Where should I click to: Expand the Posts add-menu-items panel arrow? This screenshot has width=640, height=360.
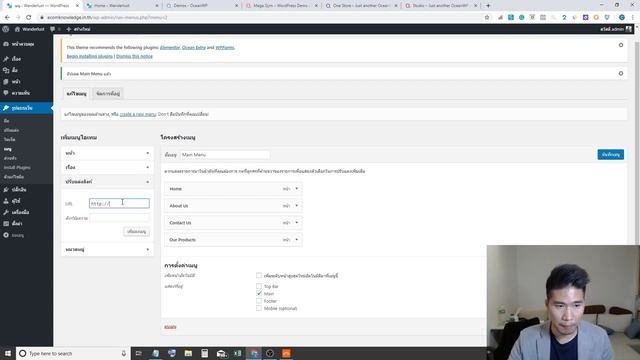pyautogui.click(x=148, y=167)
